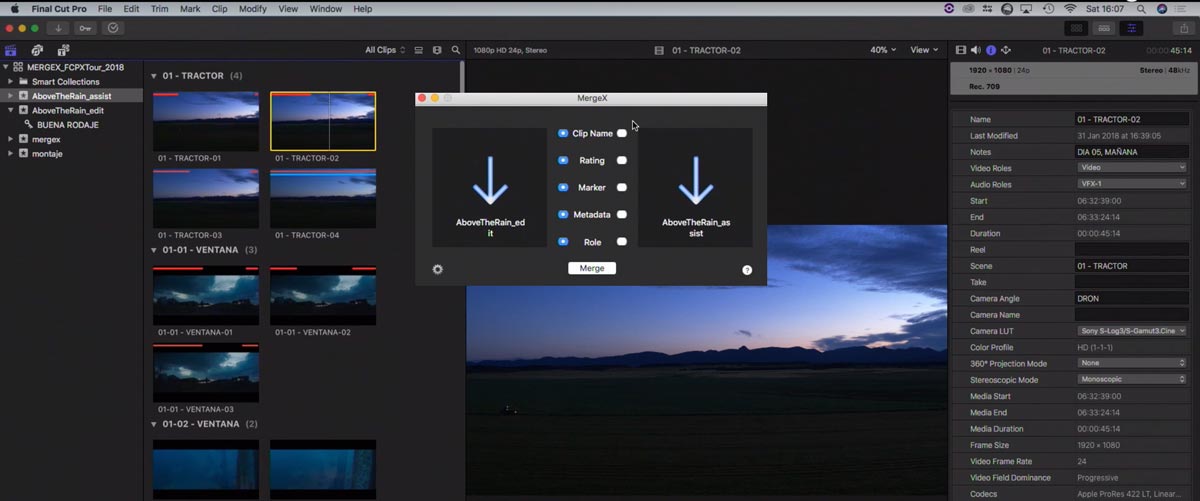Open the video inspector filmstrip icon
Screen dimensions: 1200x501
click(961, 50)
